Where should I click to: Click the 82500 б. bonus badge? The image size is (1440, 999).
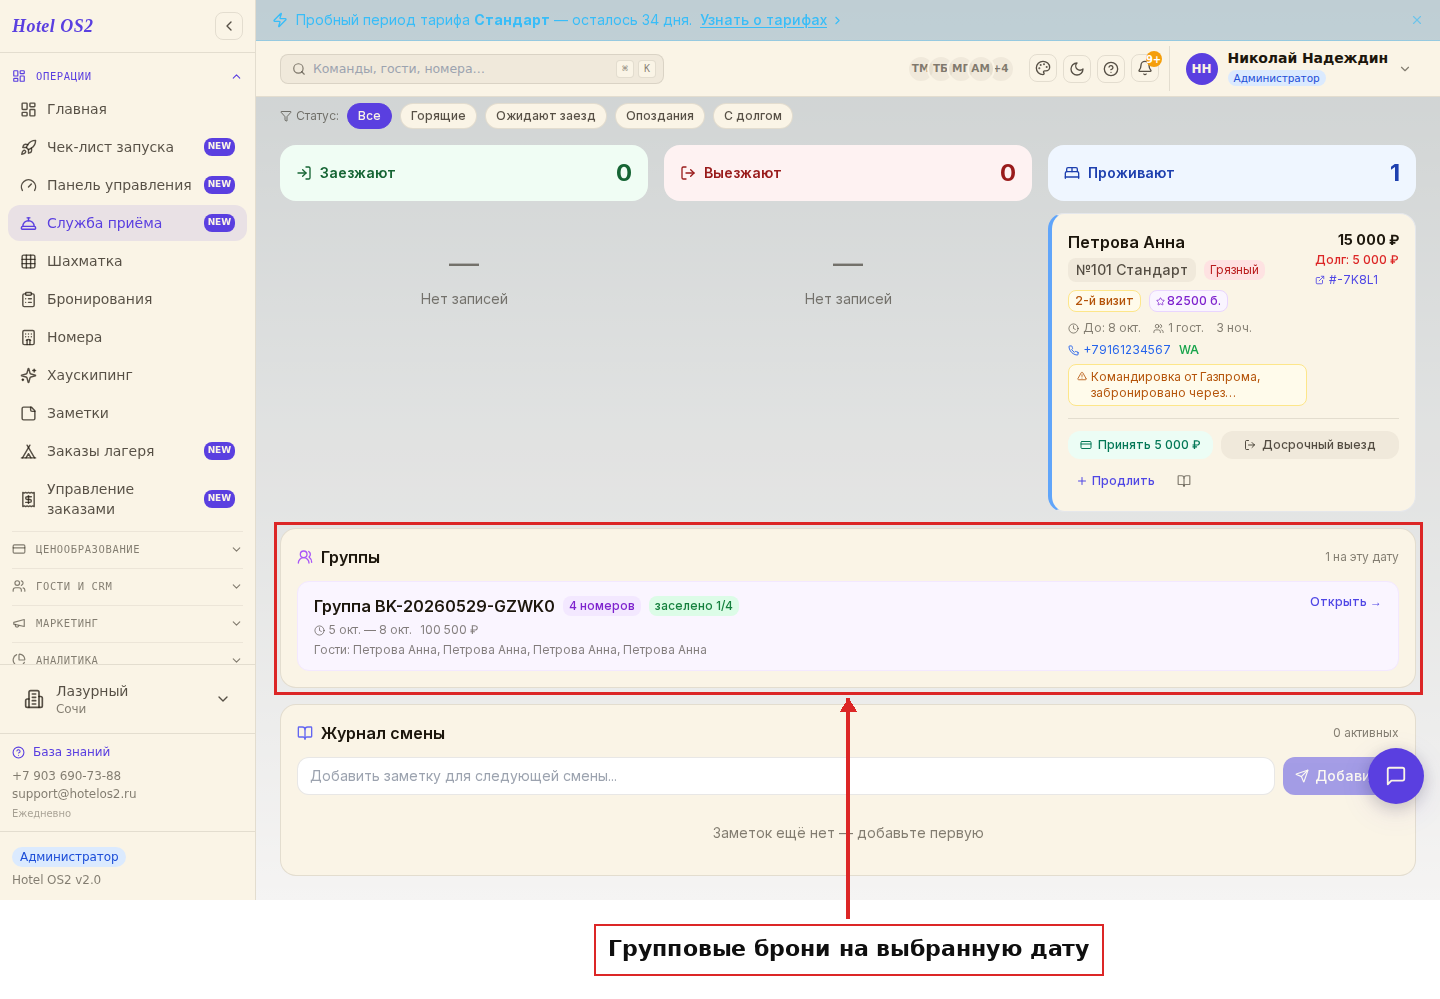click(x=1188, y=301)
